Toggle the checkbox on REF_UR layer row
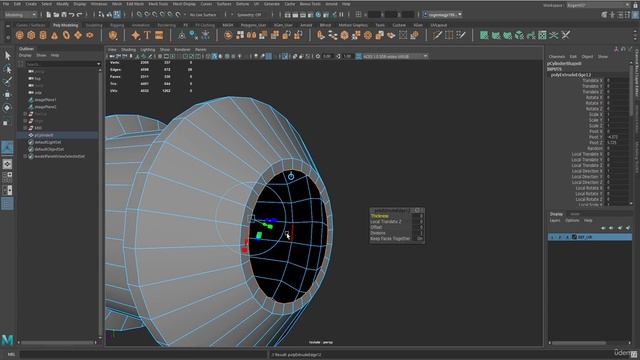Screen dimensions: 640x360 (574, 237)
